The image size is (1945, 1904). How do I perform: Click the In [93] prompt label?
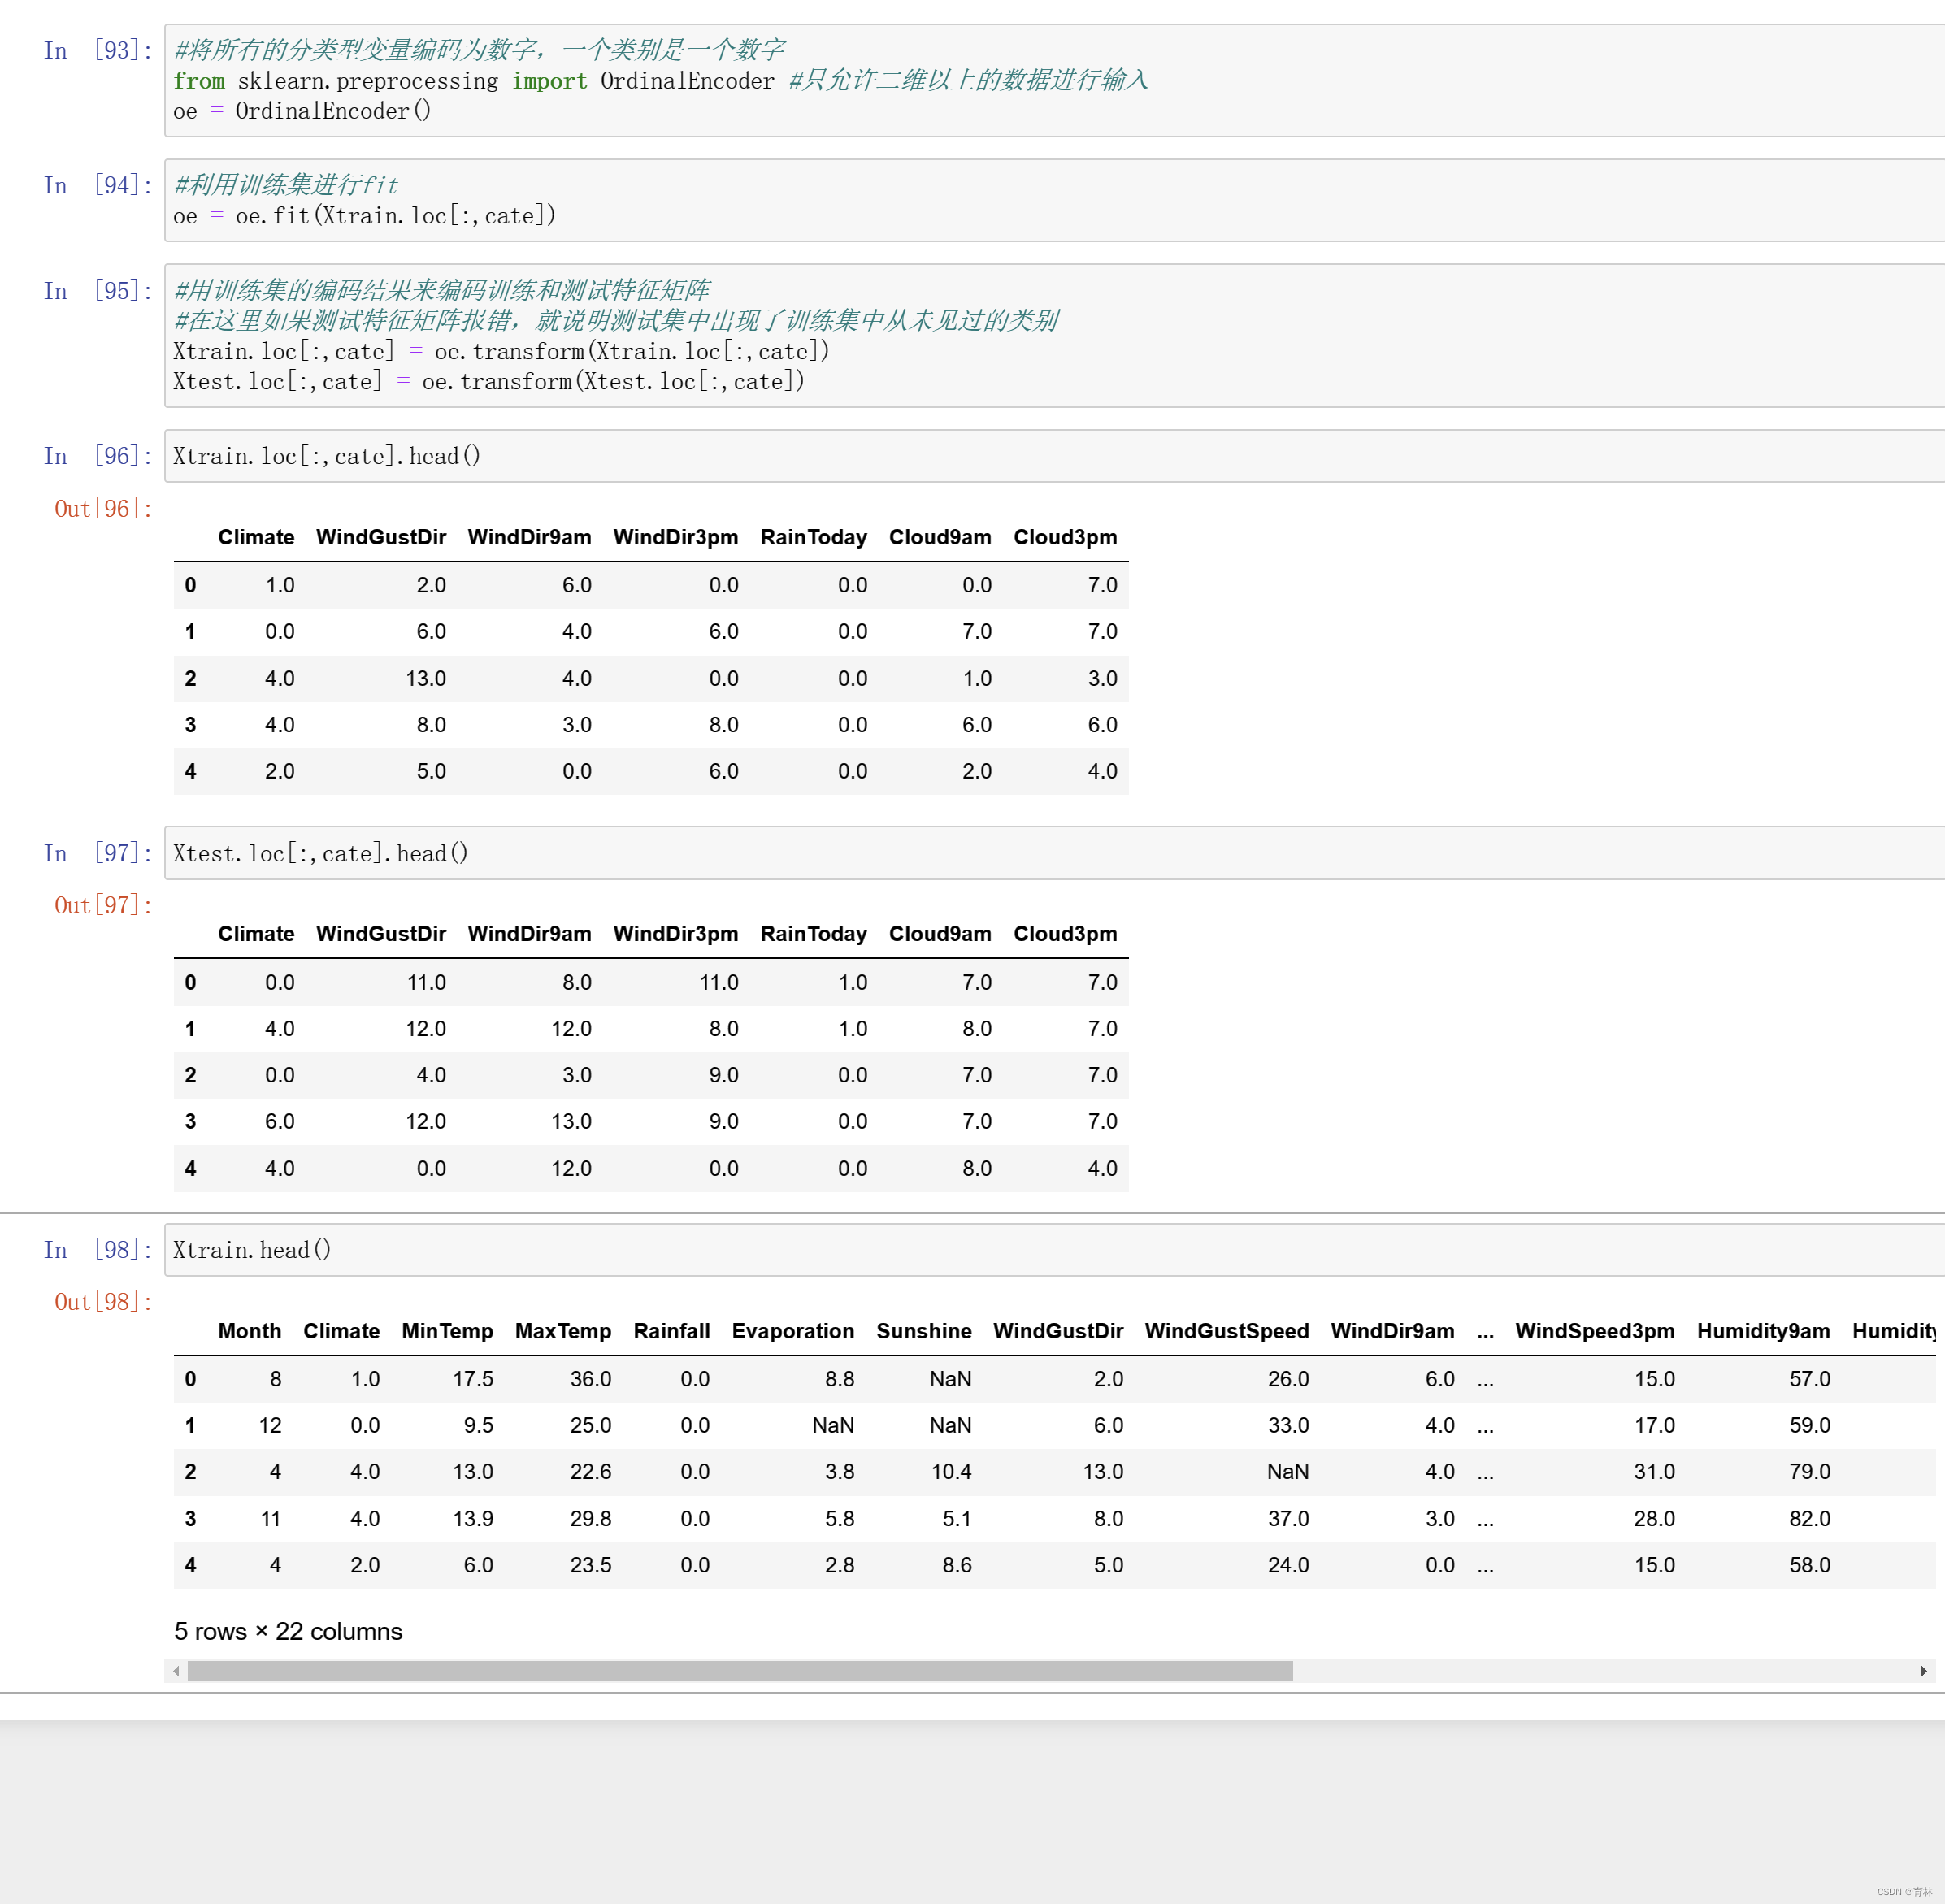tap(97, 50)
